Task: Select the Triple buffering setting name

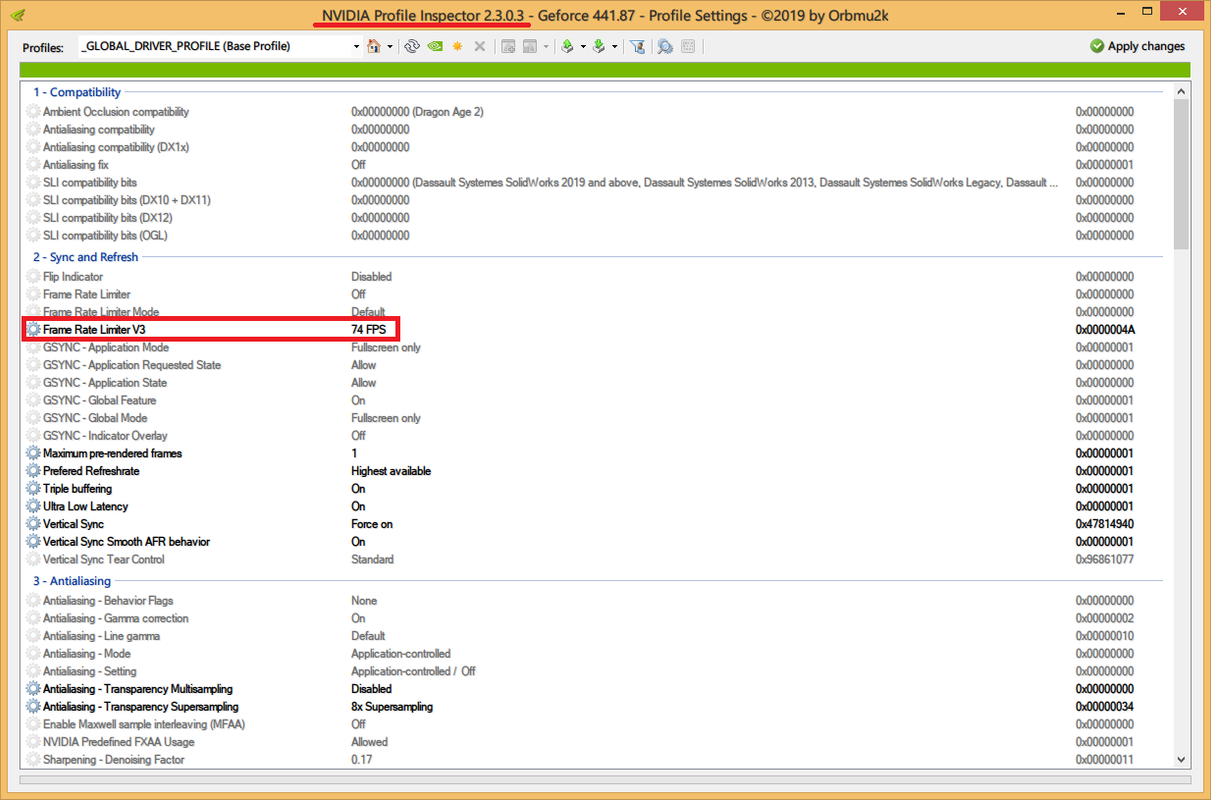Action: point(77,489)
